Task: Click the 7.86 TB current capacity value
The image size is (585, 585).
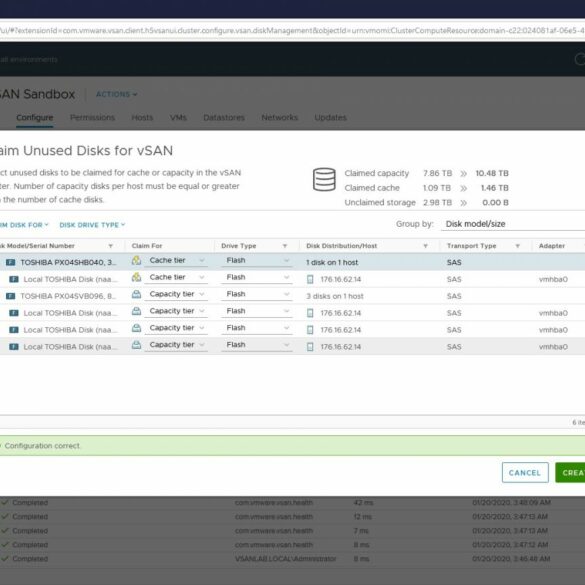Action: (x=437, y=173)
